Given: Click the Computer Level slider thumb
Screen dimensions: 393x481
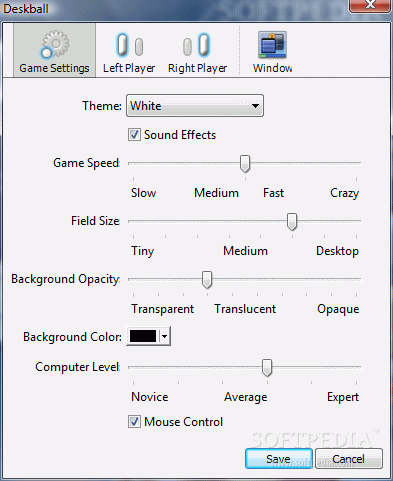Looking at the screenshot, I should coord(267,368).
